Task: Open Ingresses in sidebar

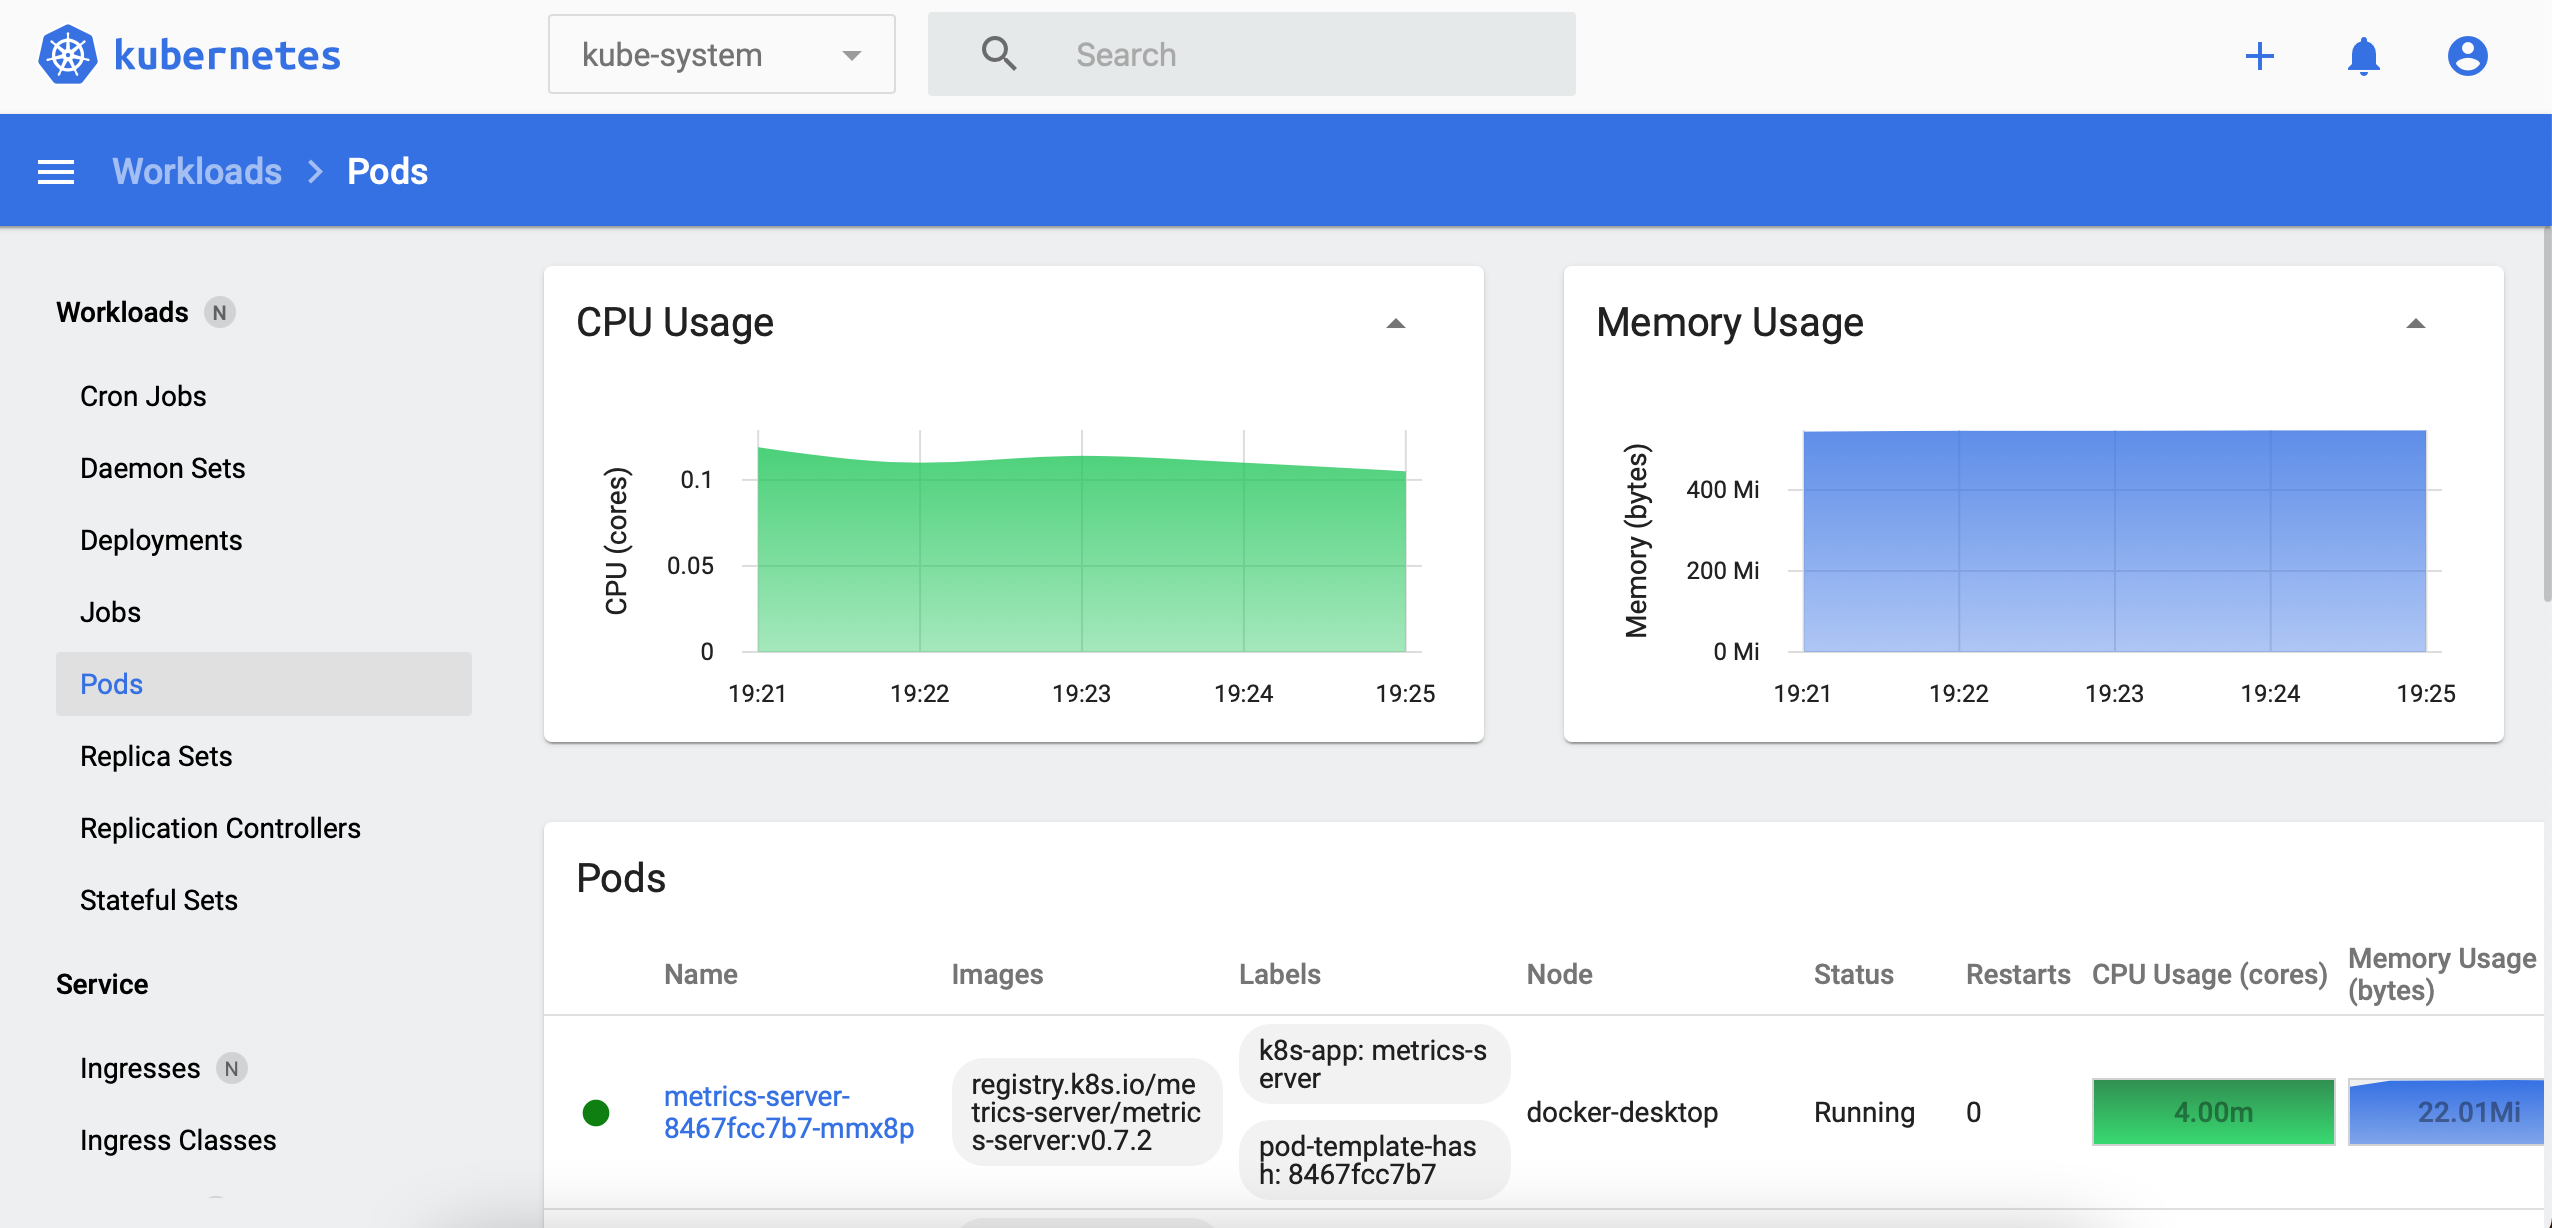Action: coord(140,1068)
